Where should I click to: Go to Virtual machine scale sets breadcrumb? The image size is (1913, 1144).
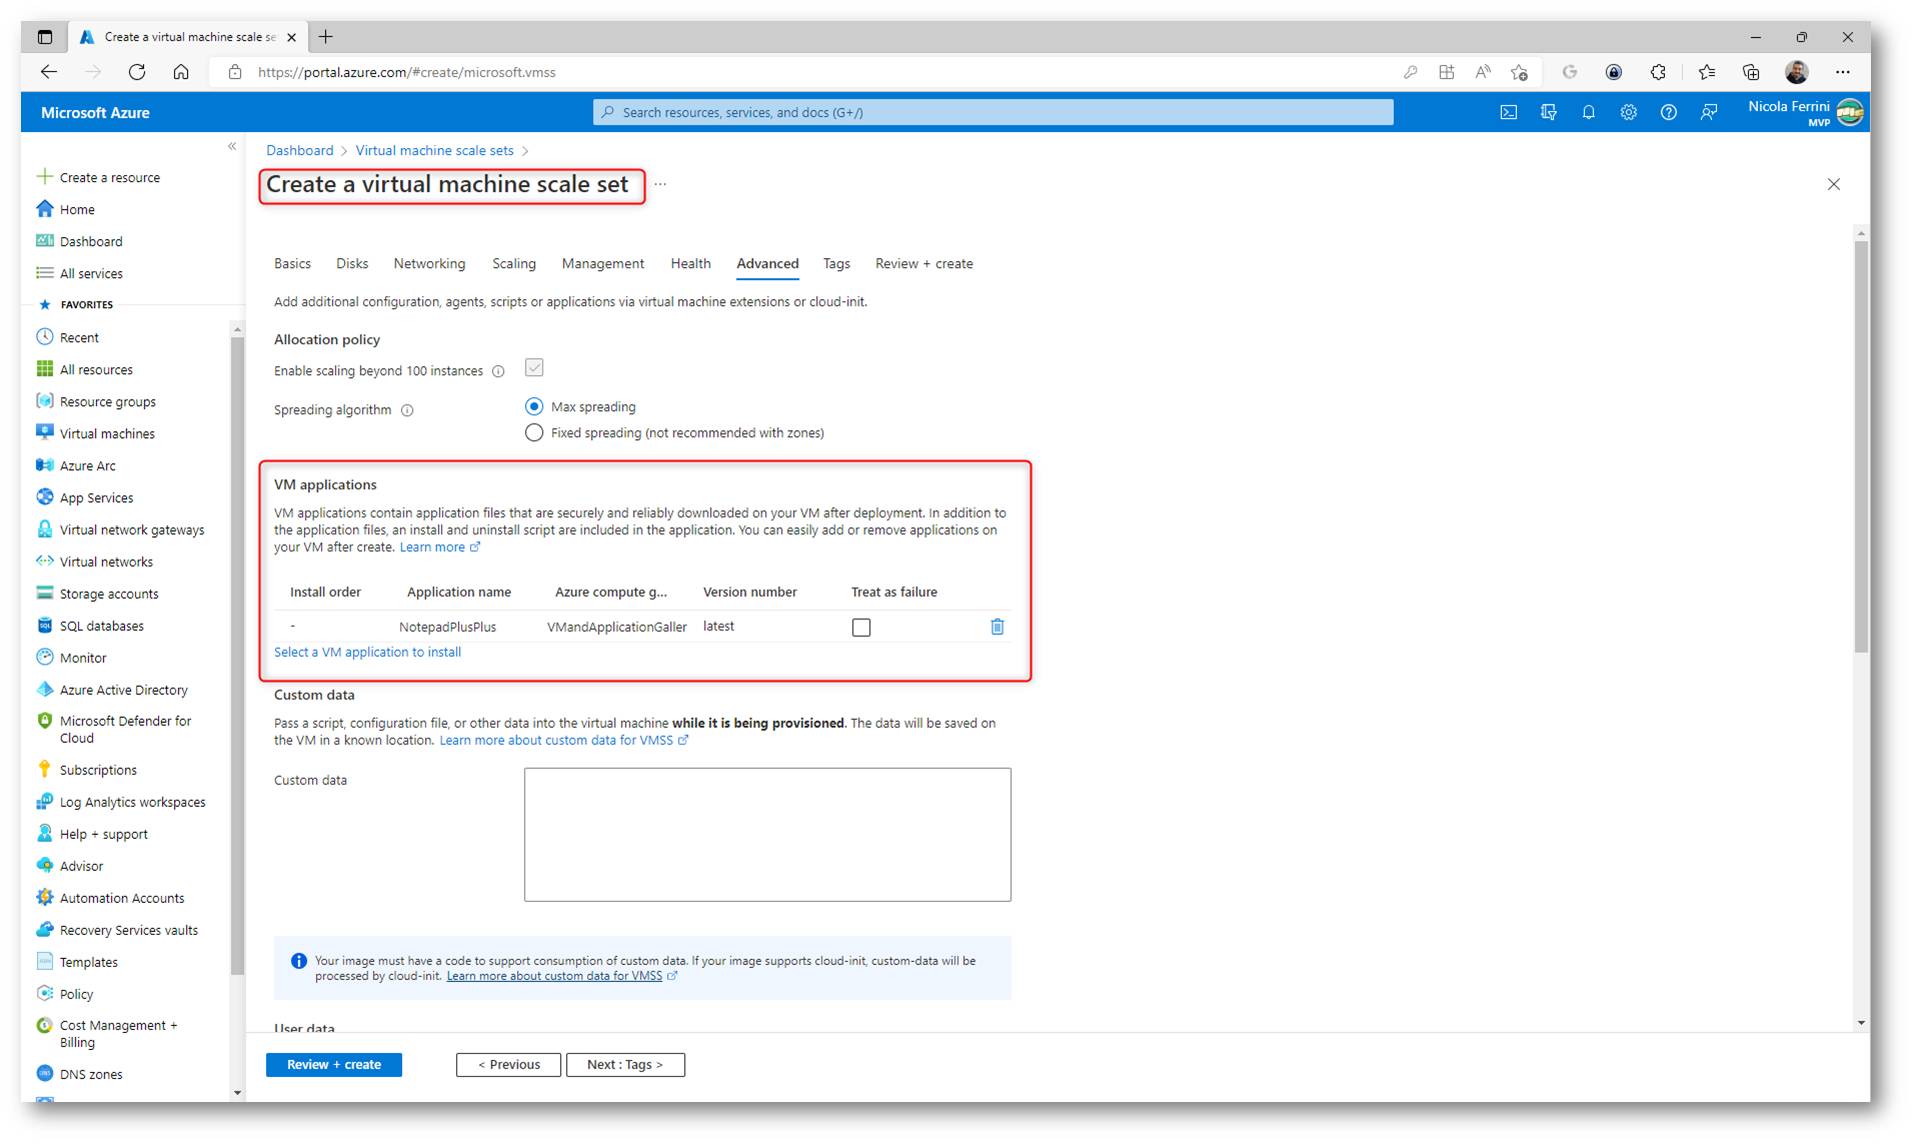click(434, 151)
